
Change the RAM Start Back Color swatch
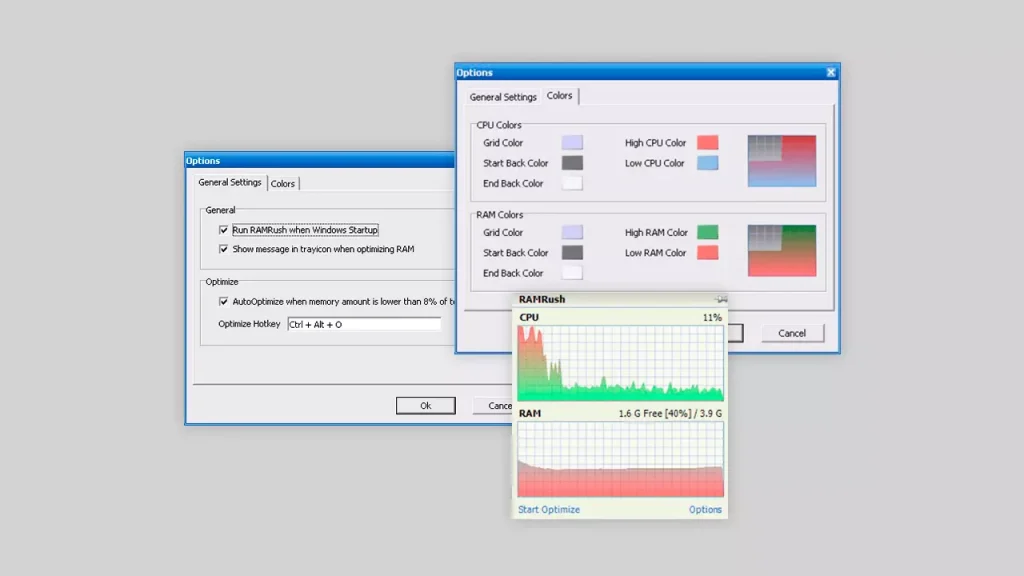(x=572, y=253)
